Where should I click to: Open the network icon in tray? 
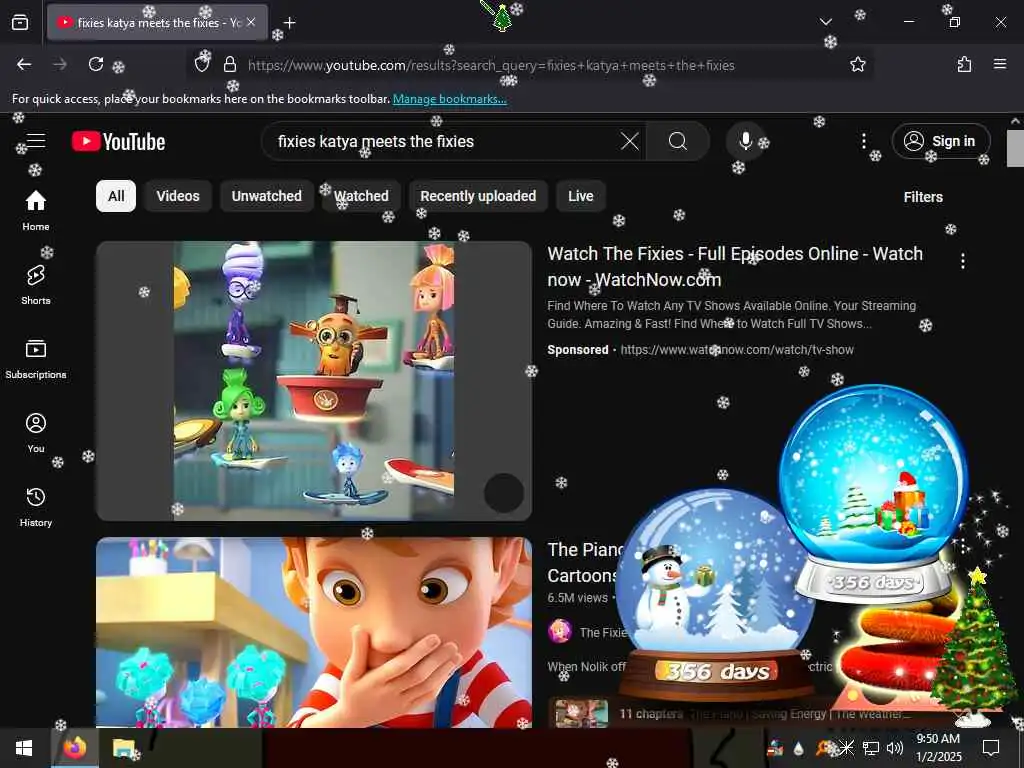[871, 748]
